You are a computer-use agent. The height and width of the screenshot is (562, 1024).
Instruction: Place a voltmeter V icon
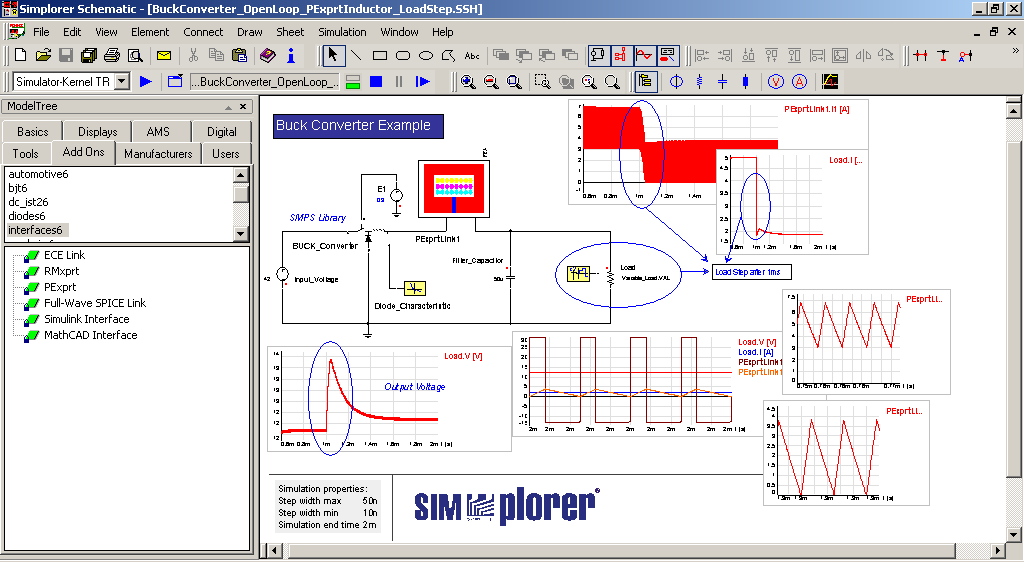click(775, 82)
